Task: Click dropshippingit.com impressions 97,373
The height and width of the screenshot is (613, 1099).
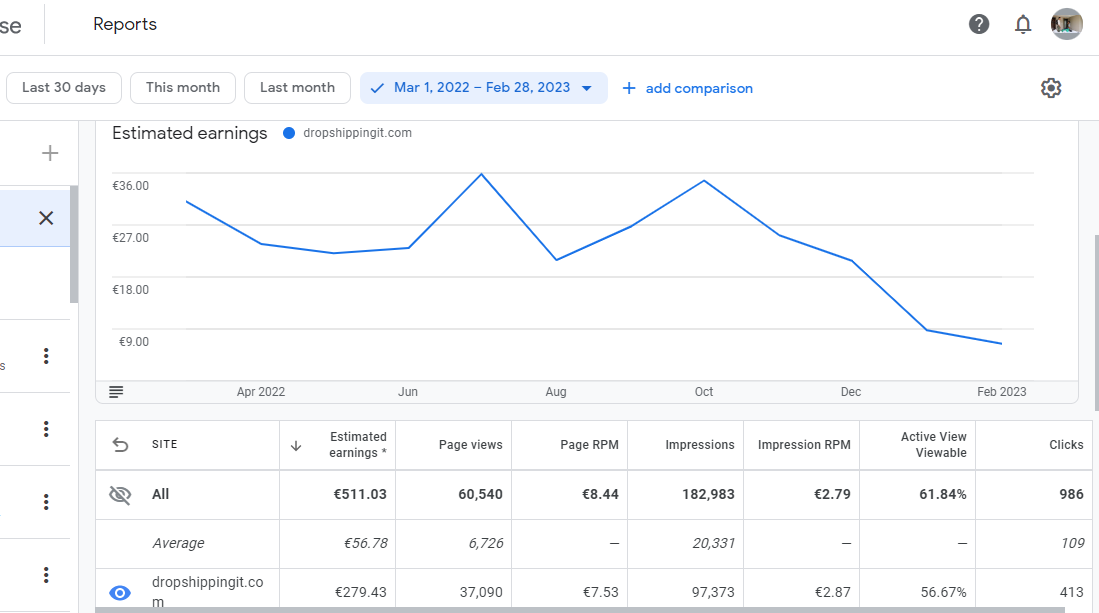Action: pos(714,592)
